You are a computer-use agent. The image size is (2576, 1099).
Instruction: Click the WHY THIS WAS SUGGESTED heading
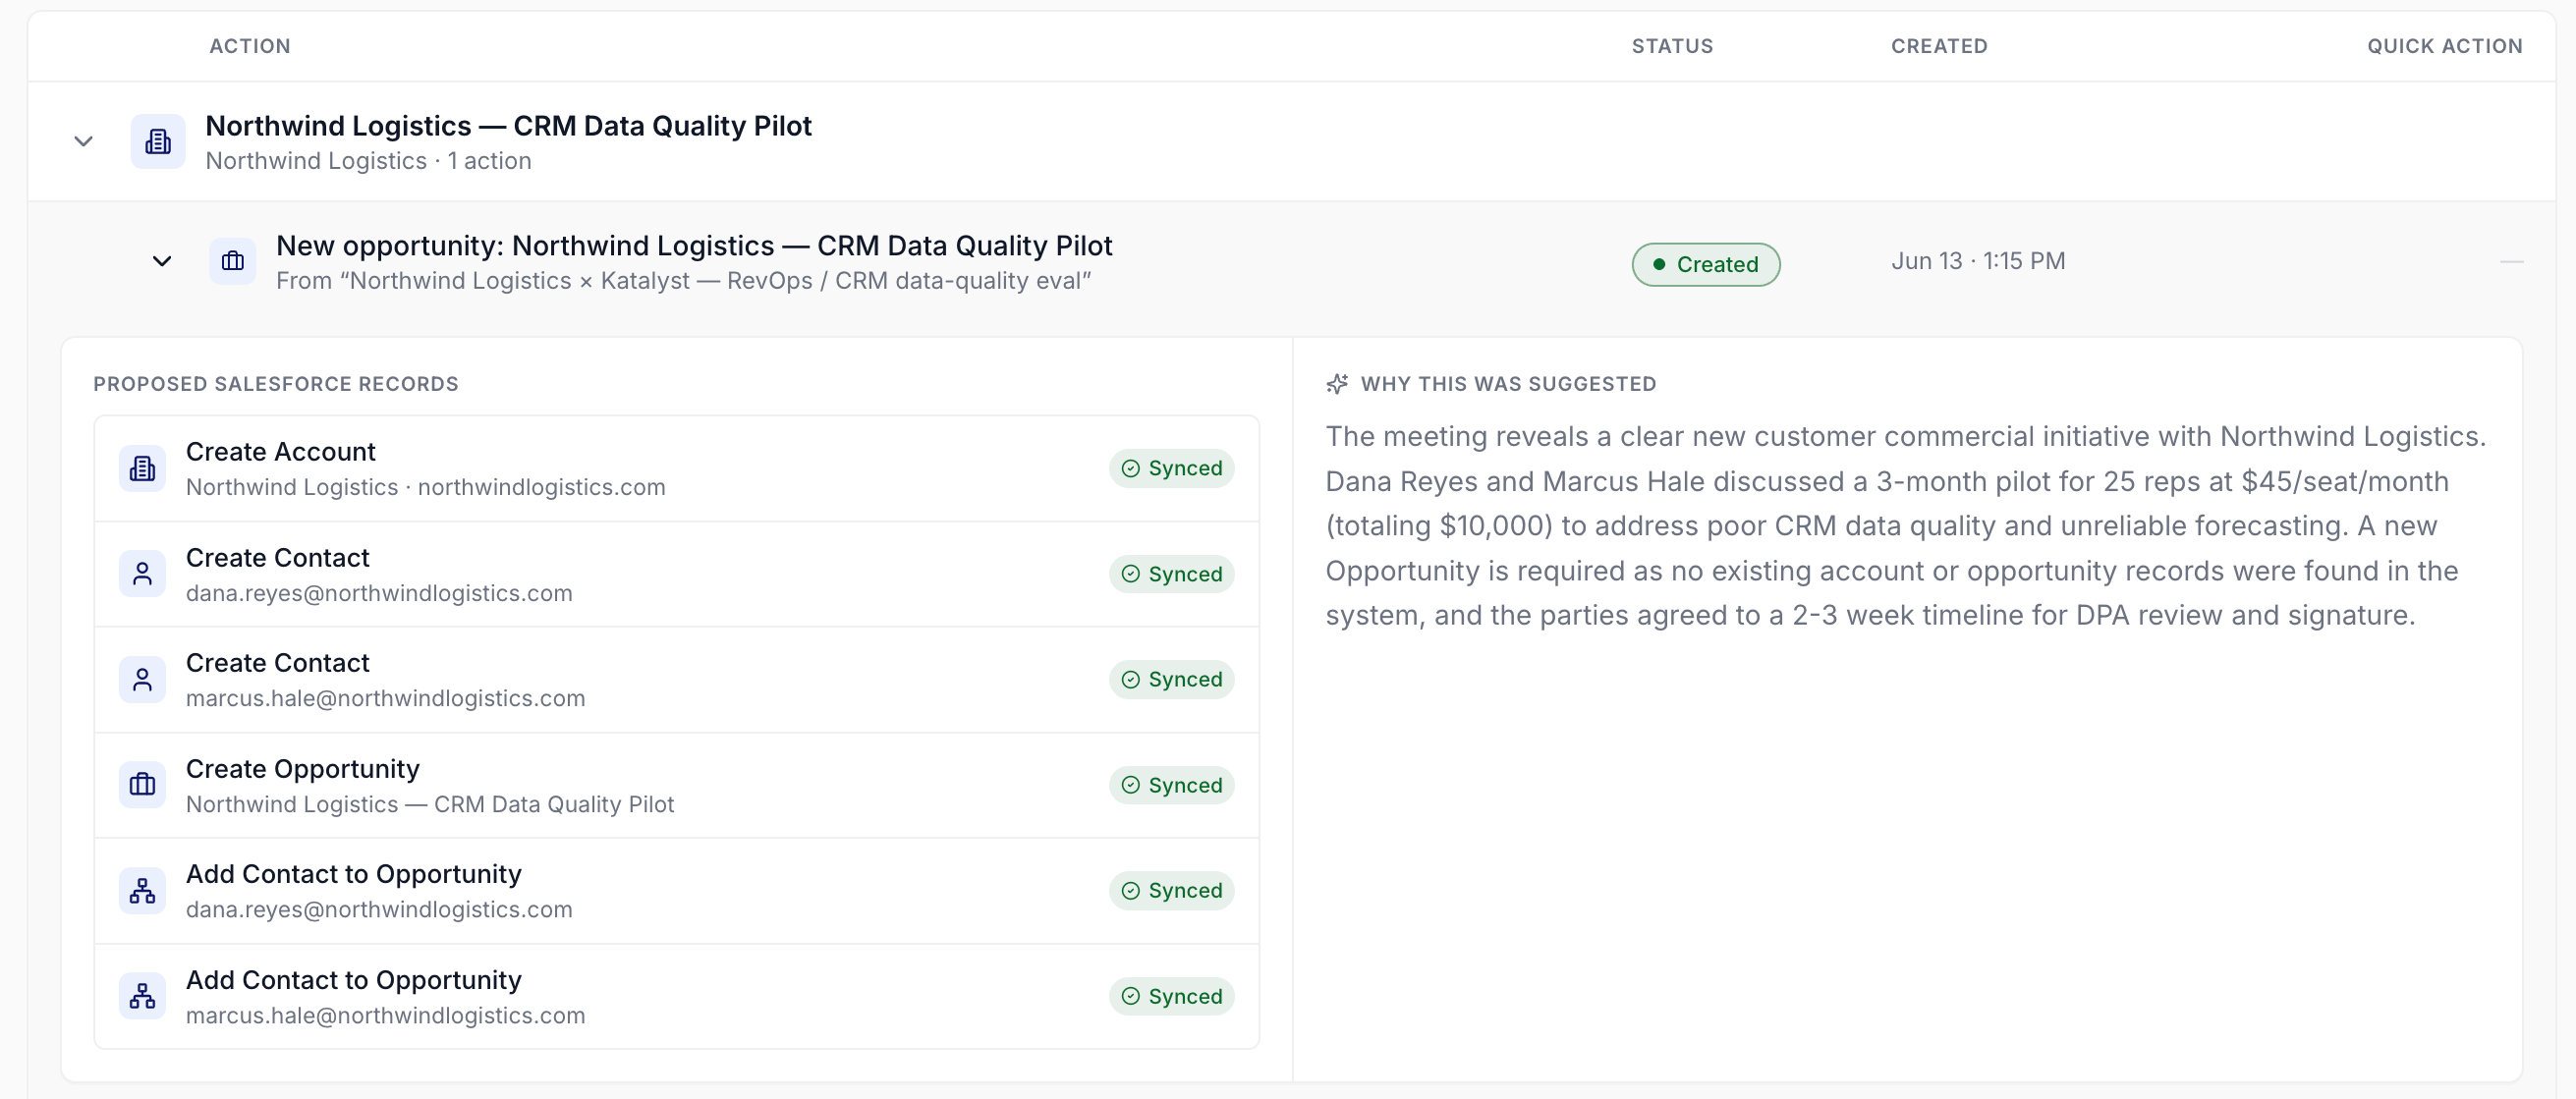tap(1508, 384)
